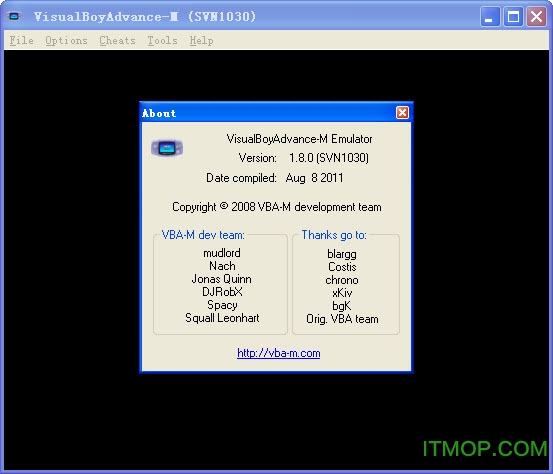553x474 pixels.
Task: Click the name mudlord in dev team
Action: [x=222, y=253]
